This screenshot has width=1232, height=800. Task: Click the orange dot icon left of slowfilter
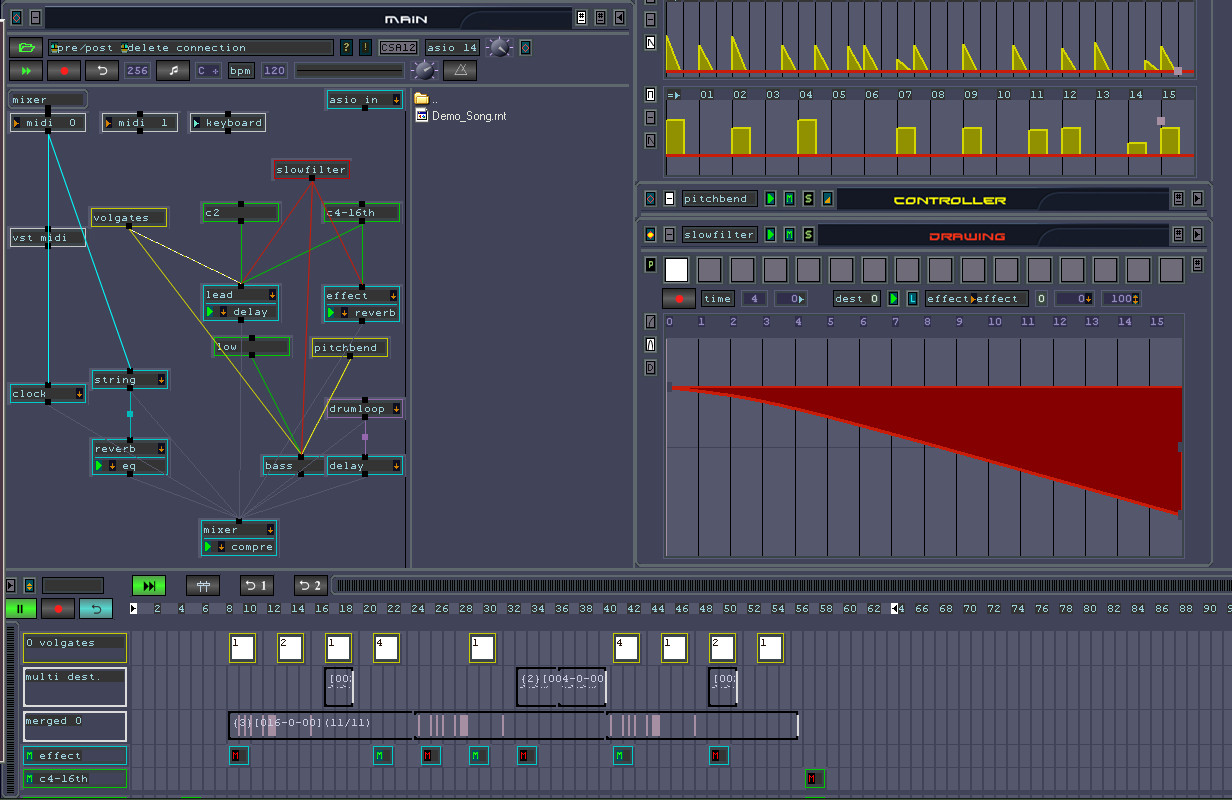click(650, 235)
